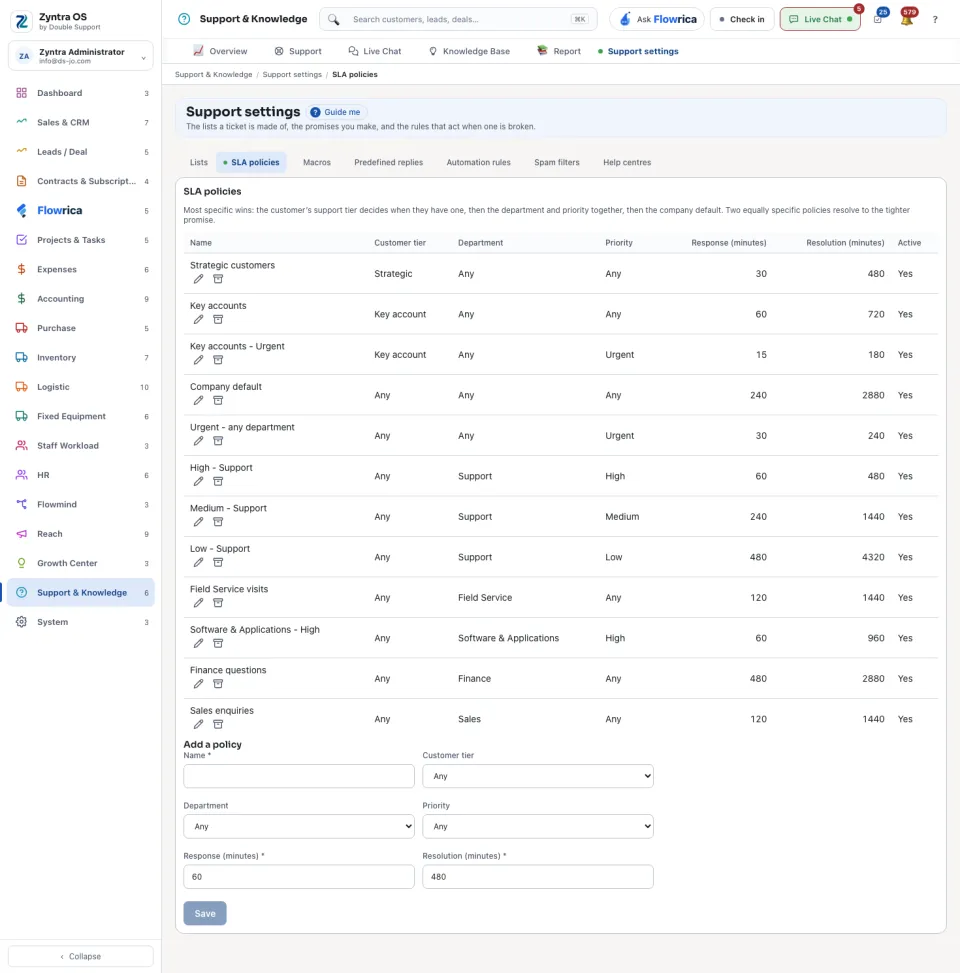960x973 pixels.
Task: Archive the Strategic customers policy
Action: pos(218,279)
